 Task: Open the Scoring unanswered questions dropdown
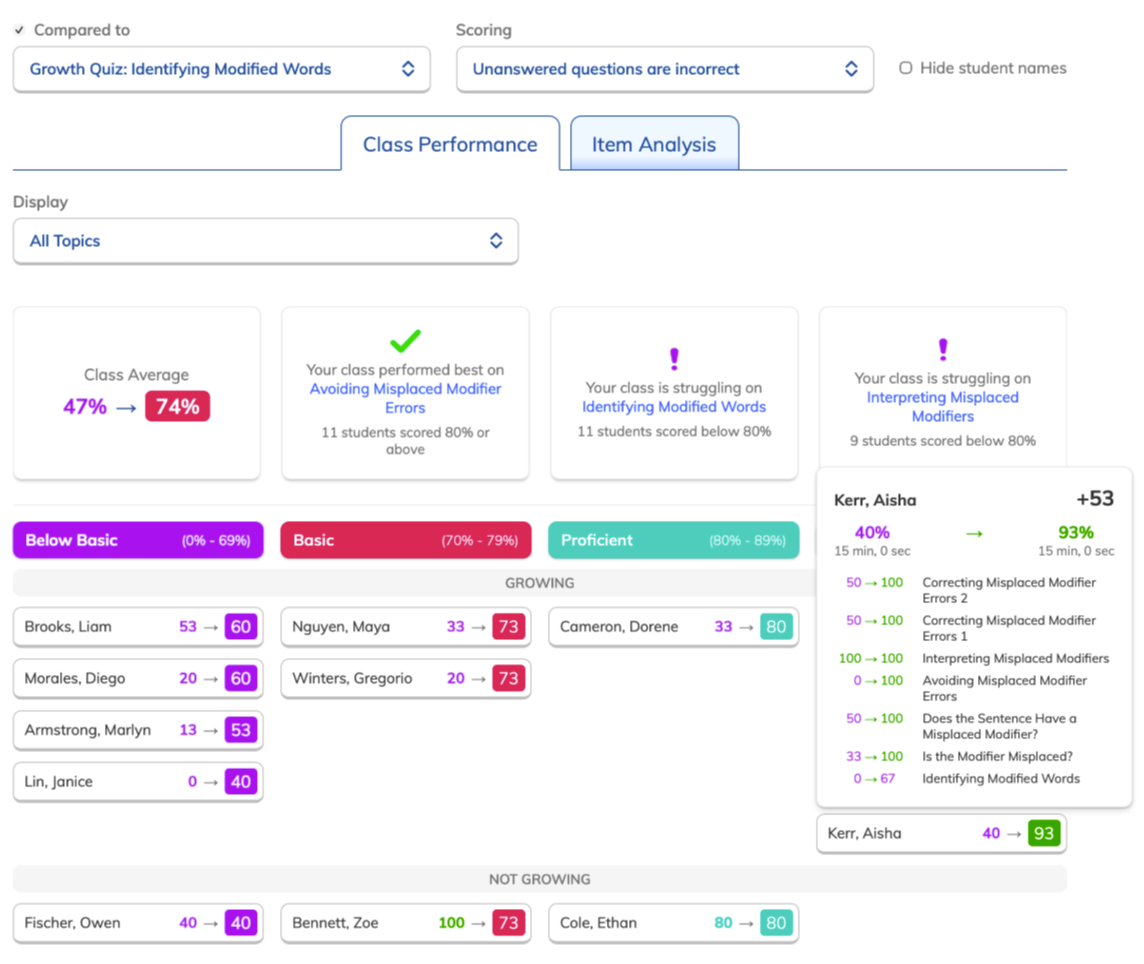coord(665,69)
